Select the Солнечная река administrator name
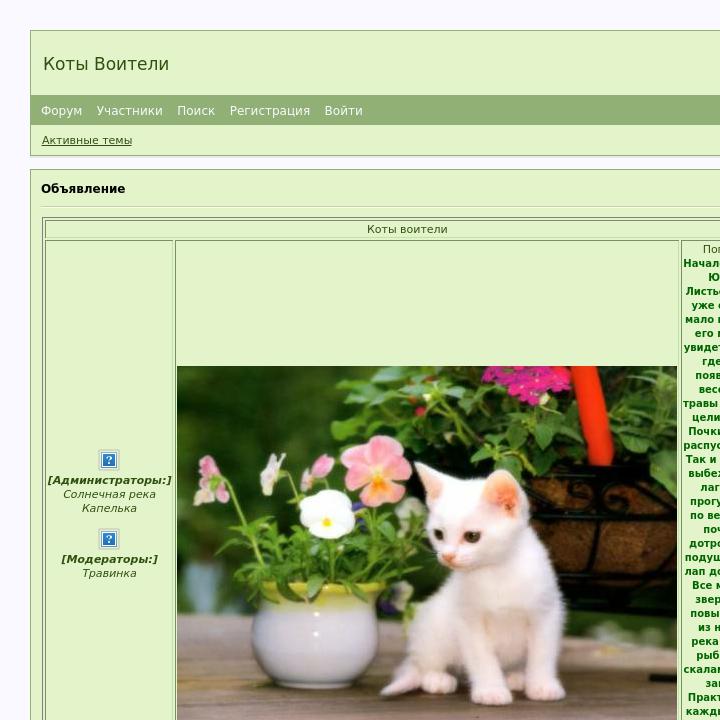The height and width of the screenshot is (720, 720). (109, 494)
